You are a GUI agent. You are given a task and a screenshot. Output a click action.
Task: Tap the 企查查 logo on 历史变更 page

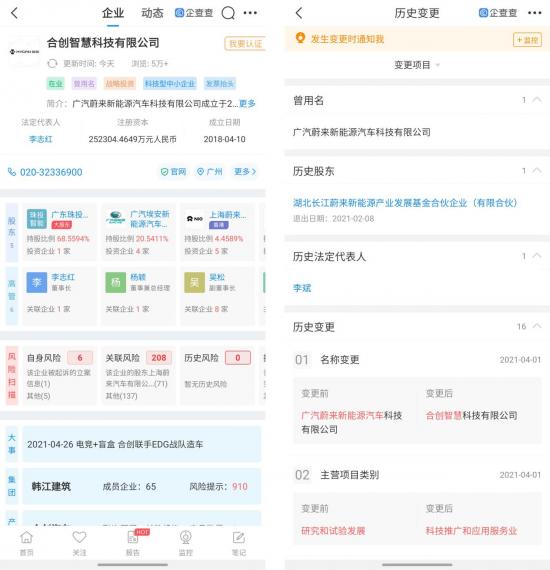point(498,13)
